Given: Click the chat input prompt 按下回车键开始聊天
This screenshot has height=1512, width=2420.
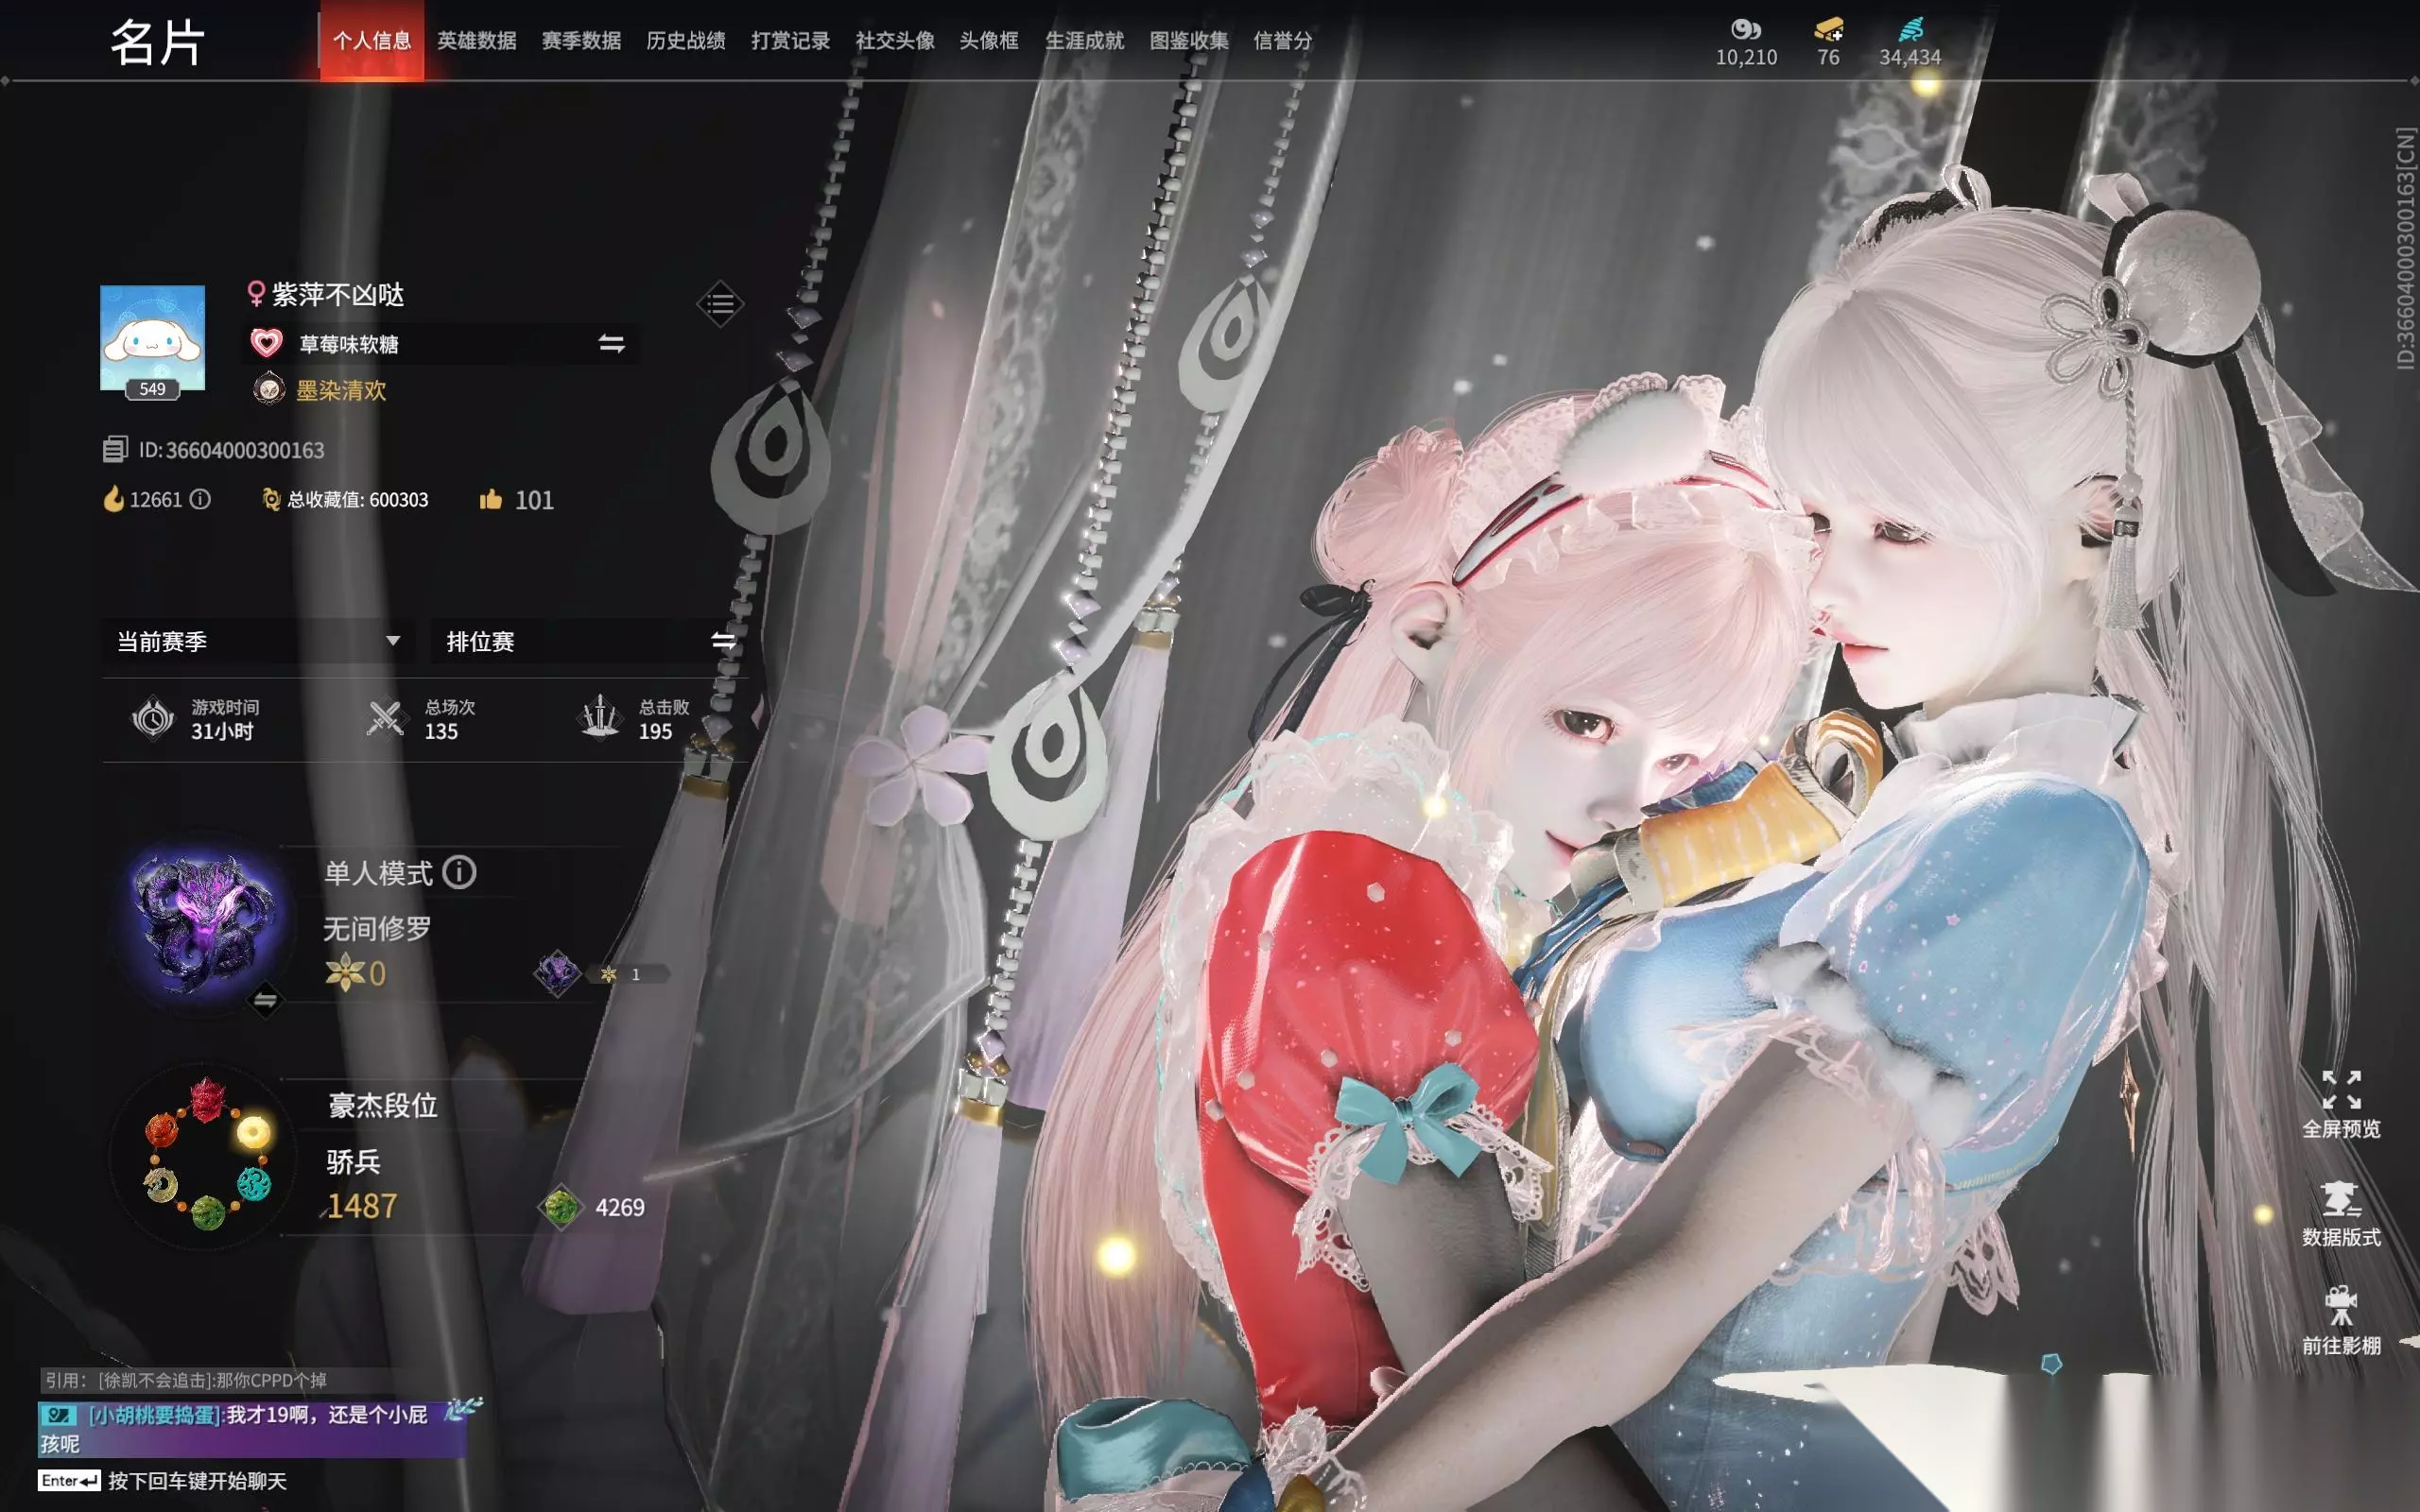Looking at the screenshot, I should coord(197,1481).
